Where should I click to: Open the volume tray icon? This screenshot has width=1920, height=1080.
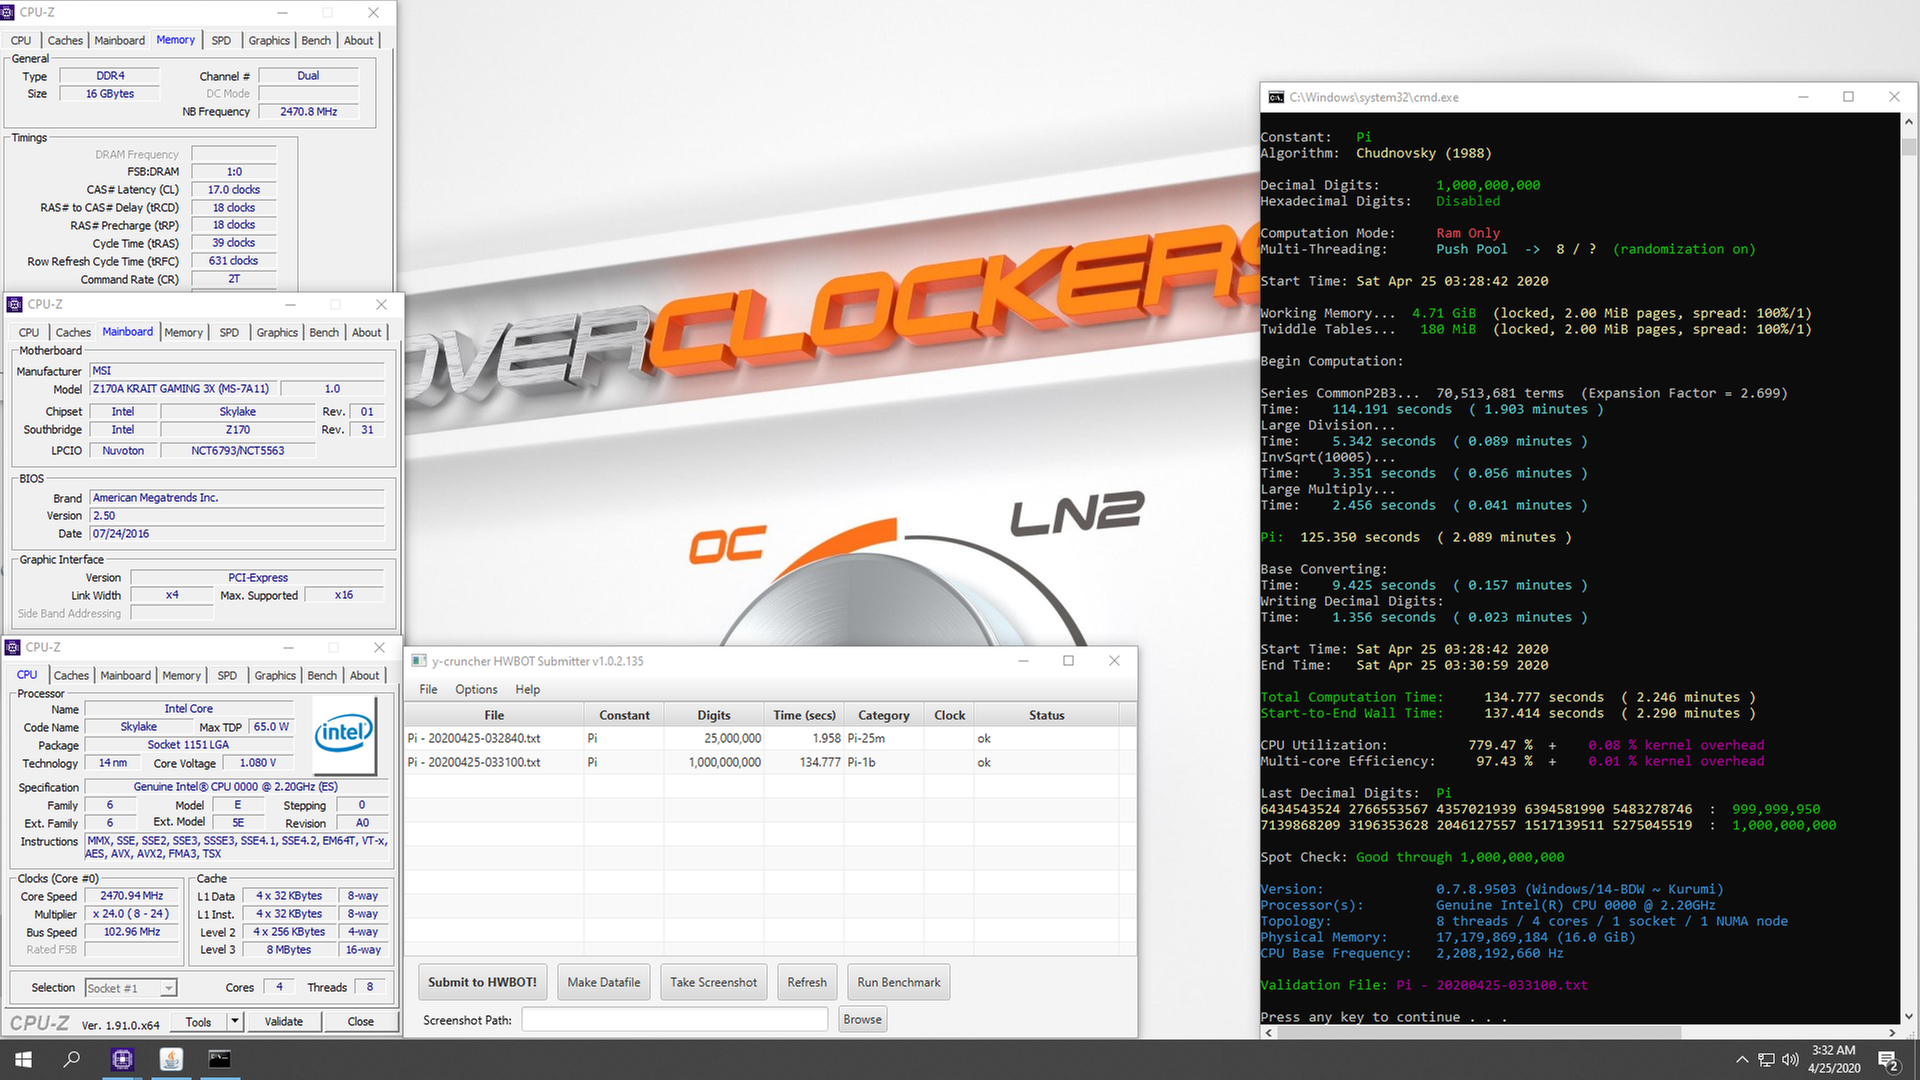pos(1790,1060)
